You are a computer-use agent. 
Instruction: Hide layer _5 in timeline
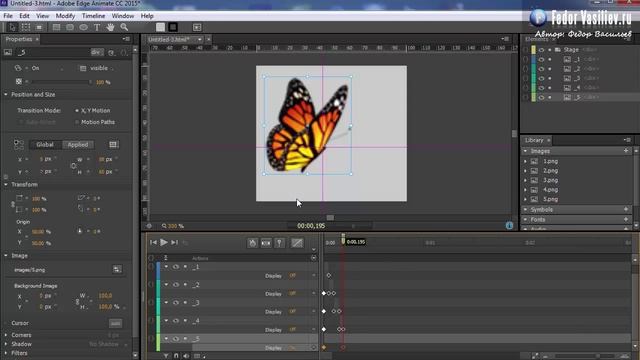(x=176, y=339)
